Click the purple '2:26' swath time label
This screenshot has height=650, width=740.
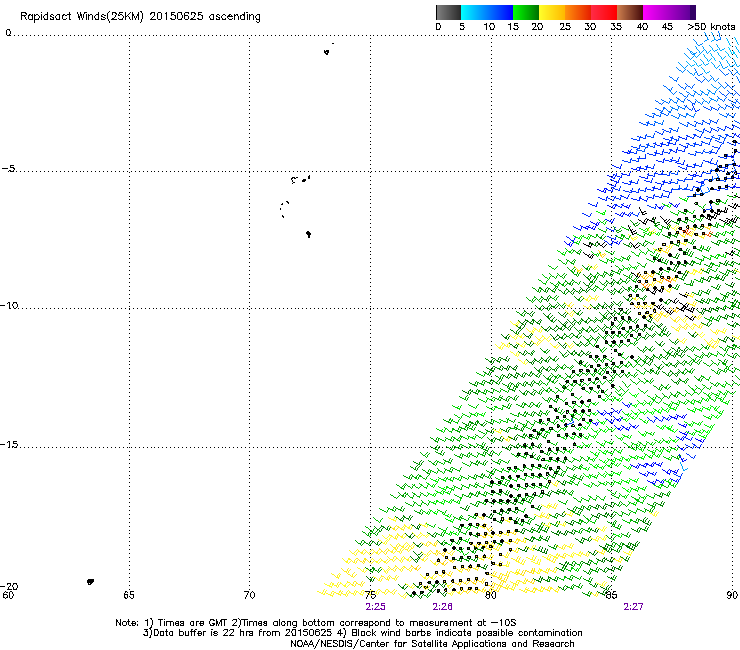(x=442, y=607)
